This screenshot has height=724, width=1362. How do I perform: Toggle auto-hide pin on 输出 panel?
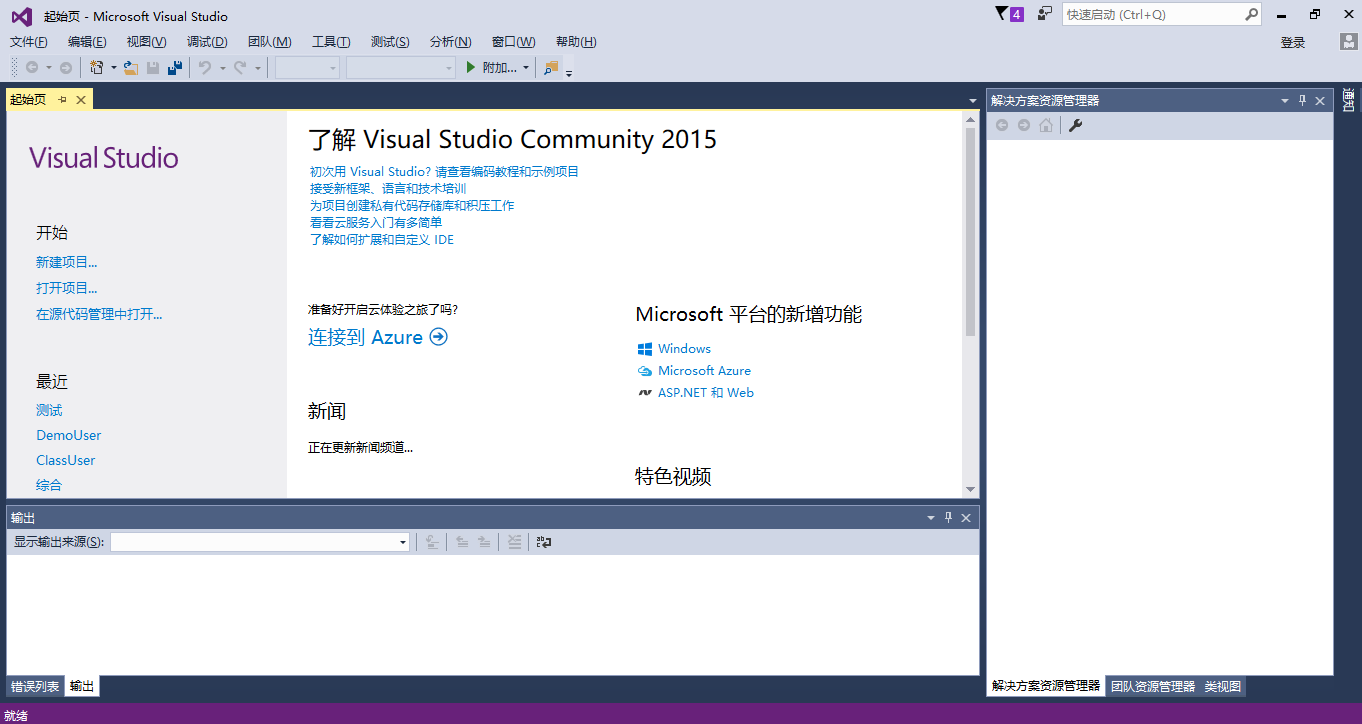949,518
